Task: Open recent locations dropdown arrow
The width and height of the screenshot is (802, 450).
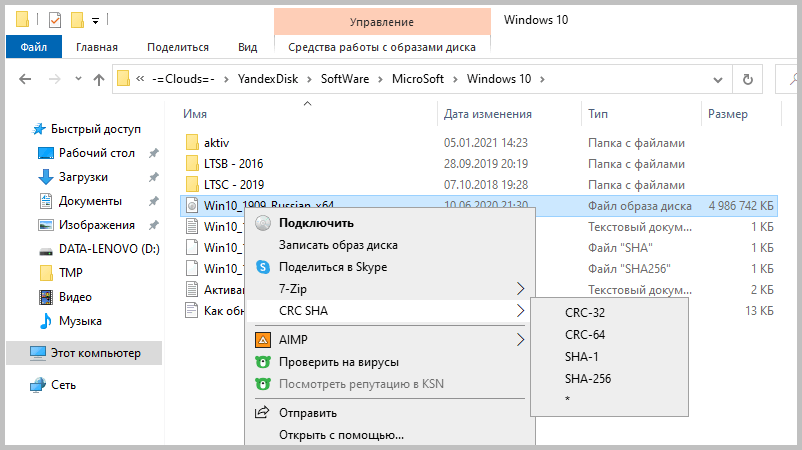Action: pyautogui.click(x=78, y=79)
